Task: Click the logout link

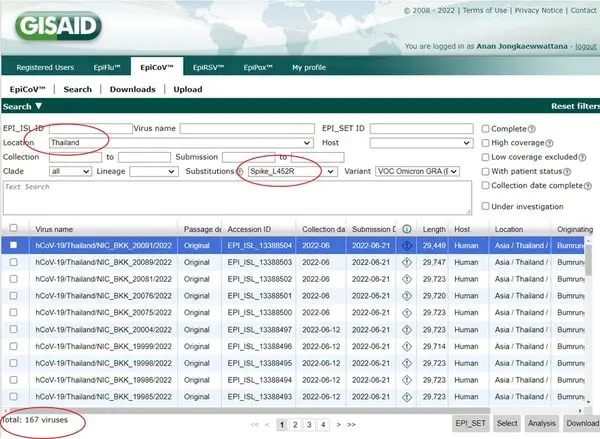Action: 586,46
